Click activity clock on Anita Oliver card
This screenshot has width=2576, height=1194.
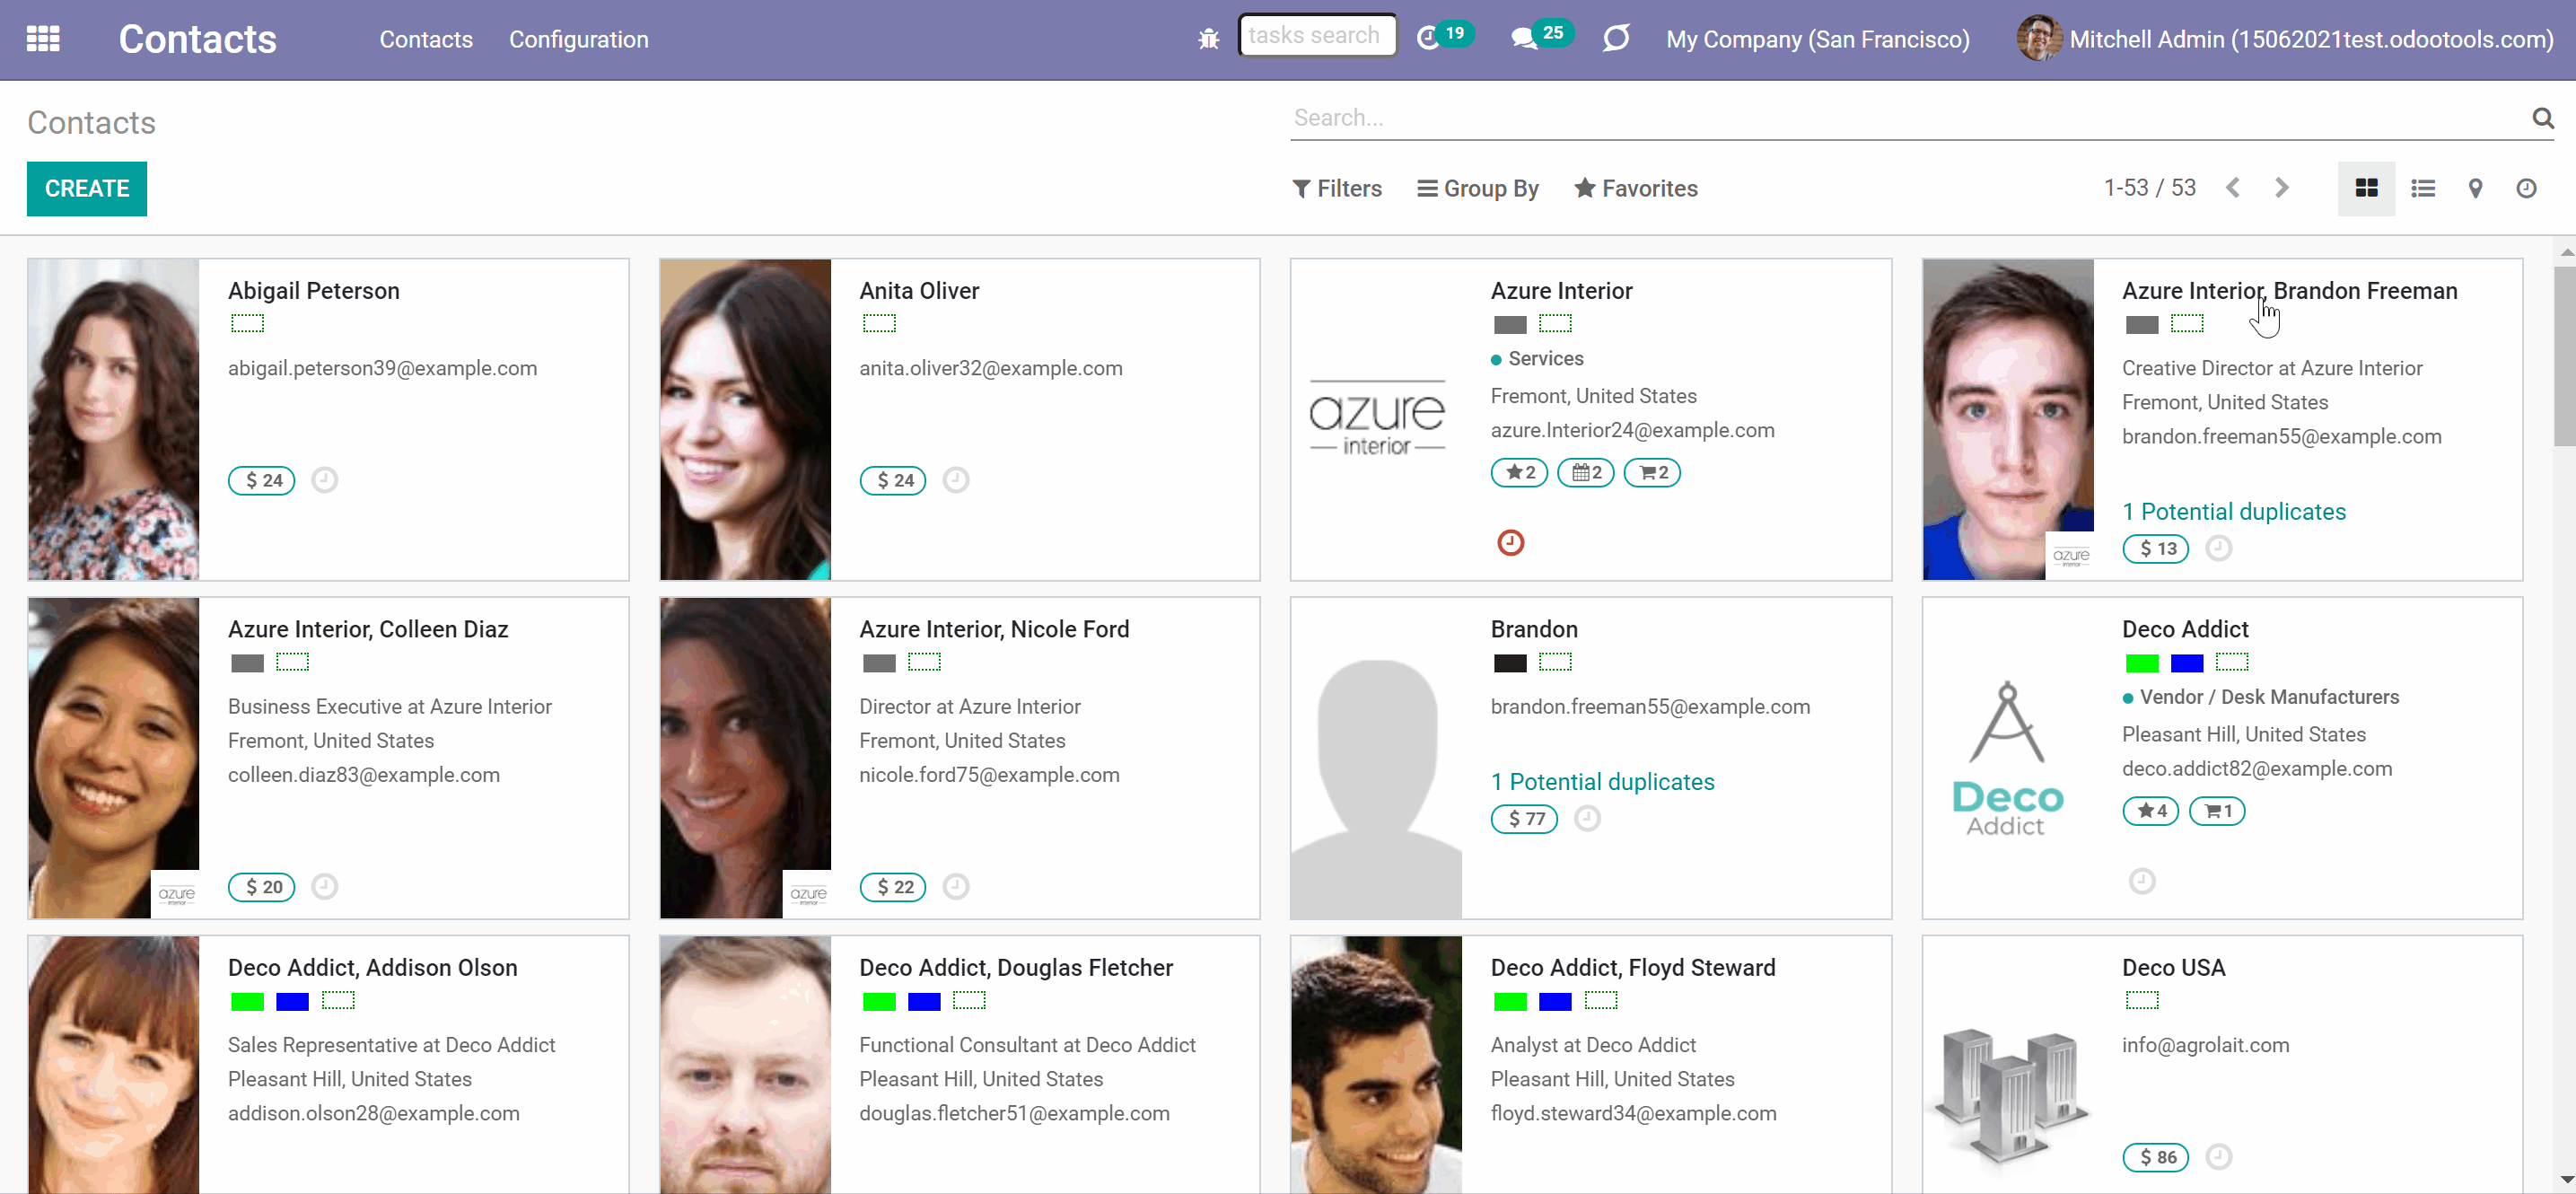956,480
